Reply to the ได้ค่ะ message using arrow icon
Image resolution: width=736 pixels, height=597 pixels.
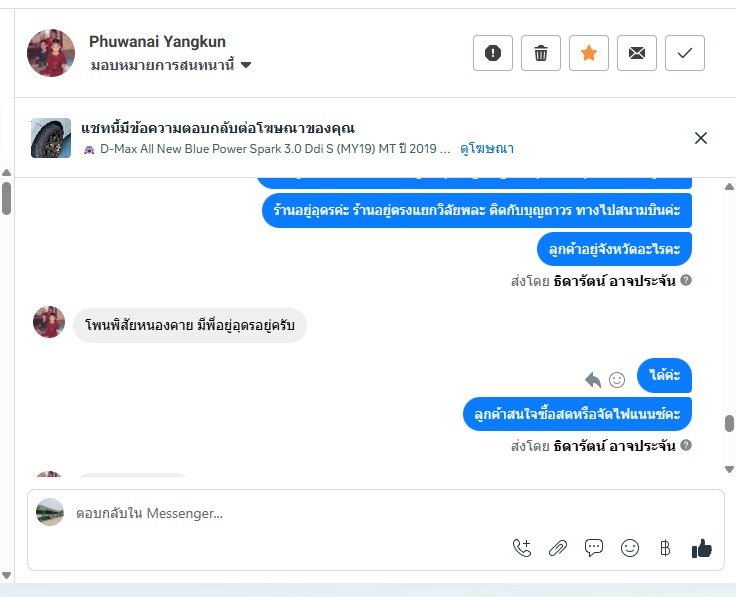click(x=593, y=379)
